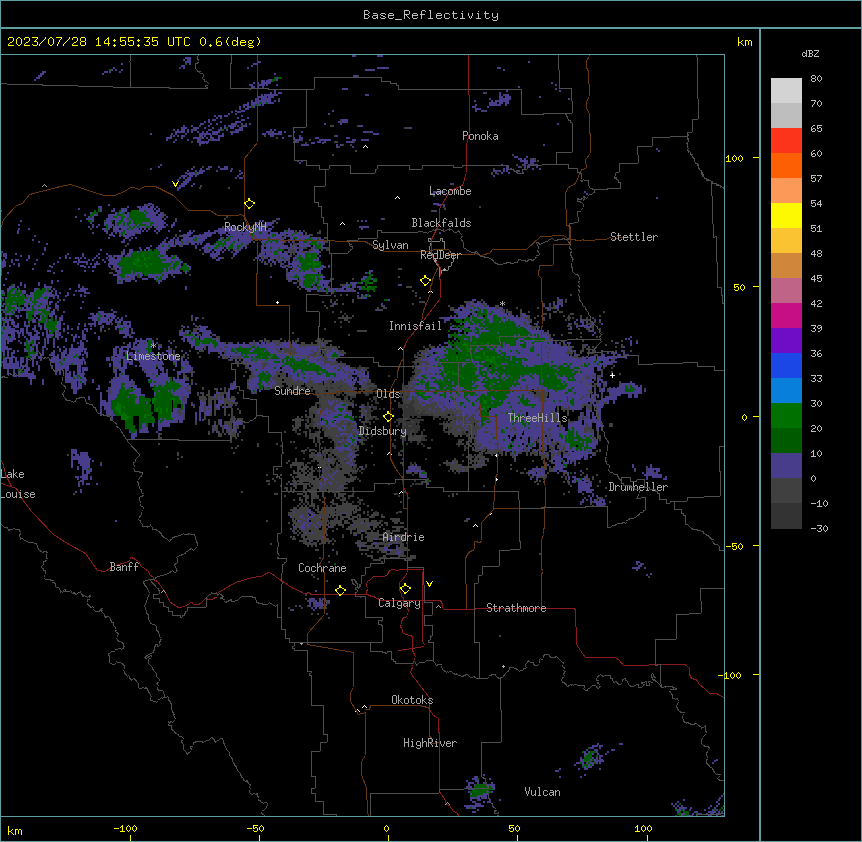Click the Okotoks city label
862x842 pixels.
(x=412, y=700)
